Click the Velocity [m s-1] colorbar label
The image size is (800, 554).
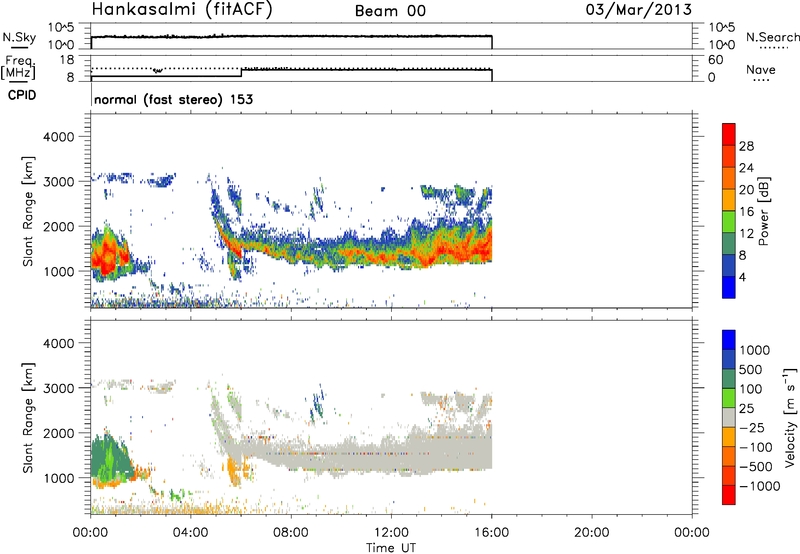coord(789,417)
